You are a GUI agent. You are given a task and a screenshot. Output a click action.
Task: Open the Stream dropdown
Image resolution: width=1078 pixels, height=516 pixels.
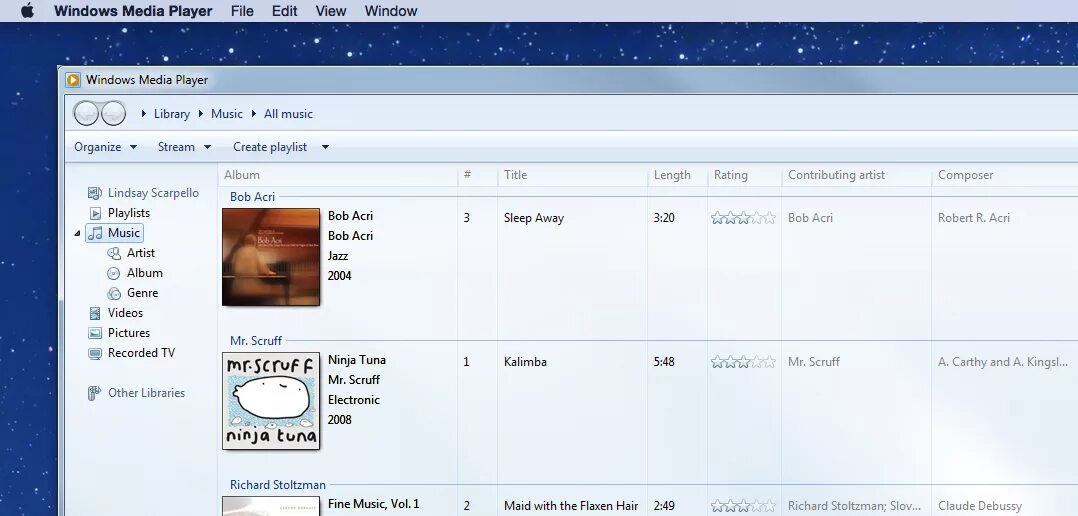184,147
